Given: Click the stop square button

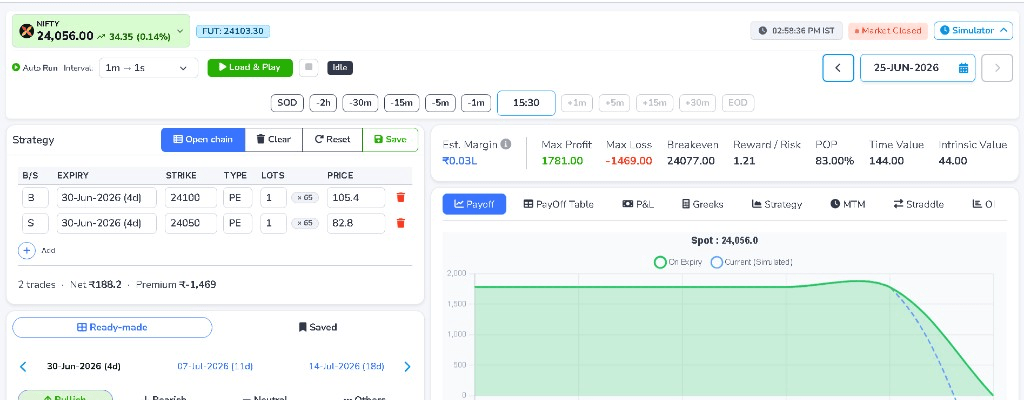Looking at the screenshot, I should coord(309,67).
